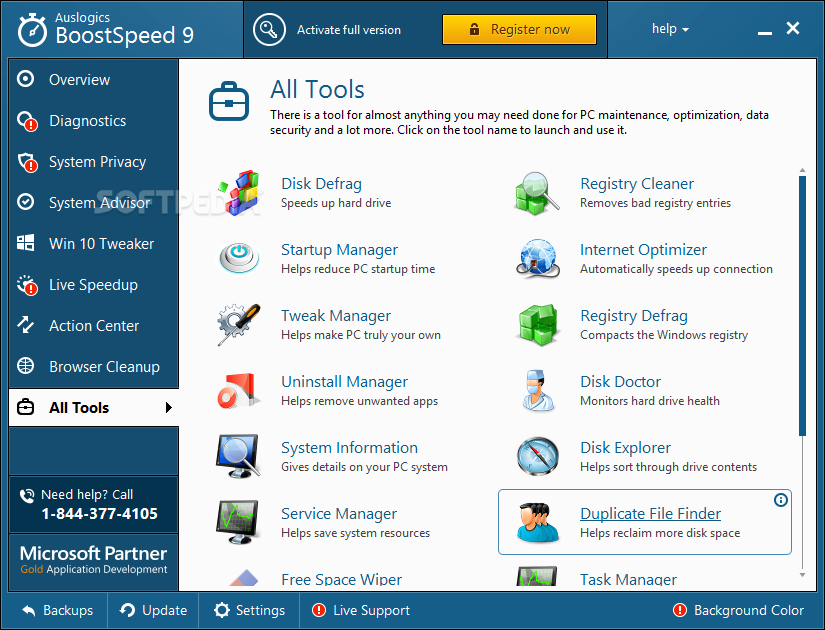Click the key magnifier activation icon
The image size is (825, 630).
pos(269,30)
